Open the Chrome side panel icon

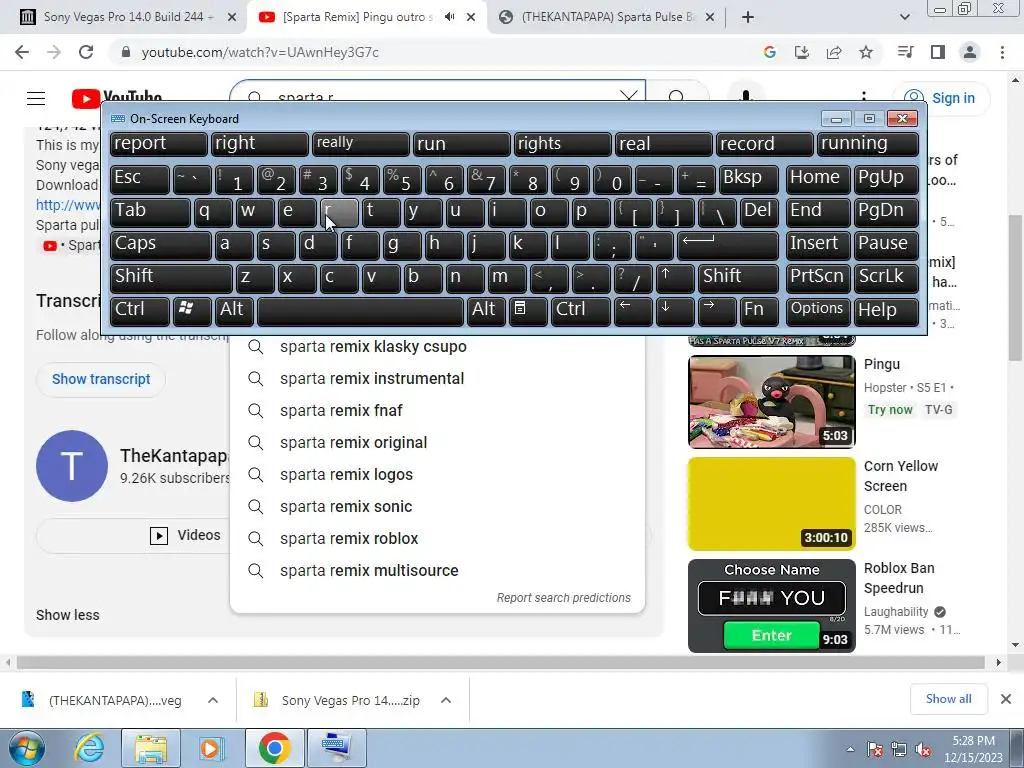[x=938, y=52]
